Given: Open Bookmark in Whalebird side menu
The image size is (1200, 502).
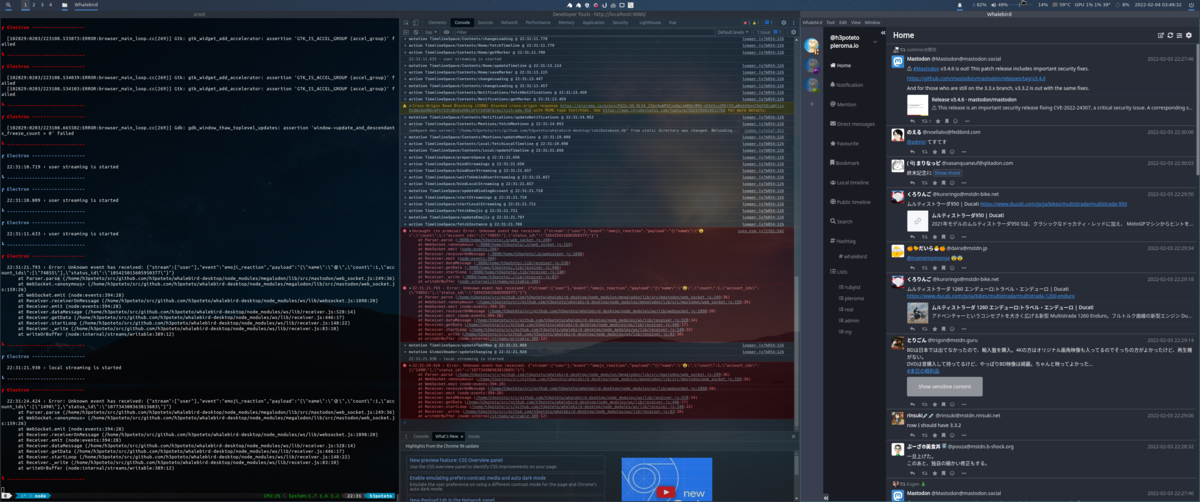Looking at the screenshot, I should tap(844, 162).
